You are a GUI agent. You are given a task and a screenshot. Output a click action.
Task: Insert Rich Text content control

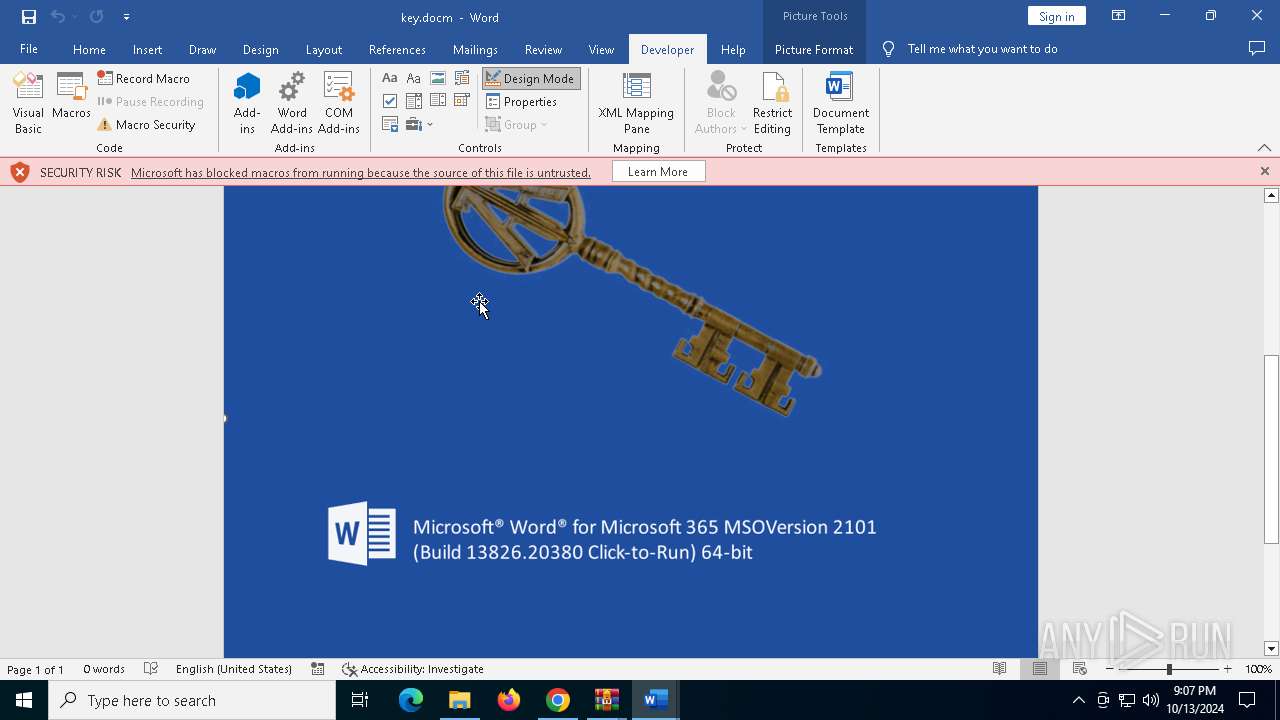[390, 78]
